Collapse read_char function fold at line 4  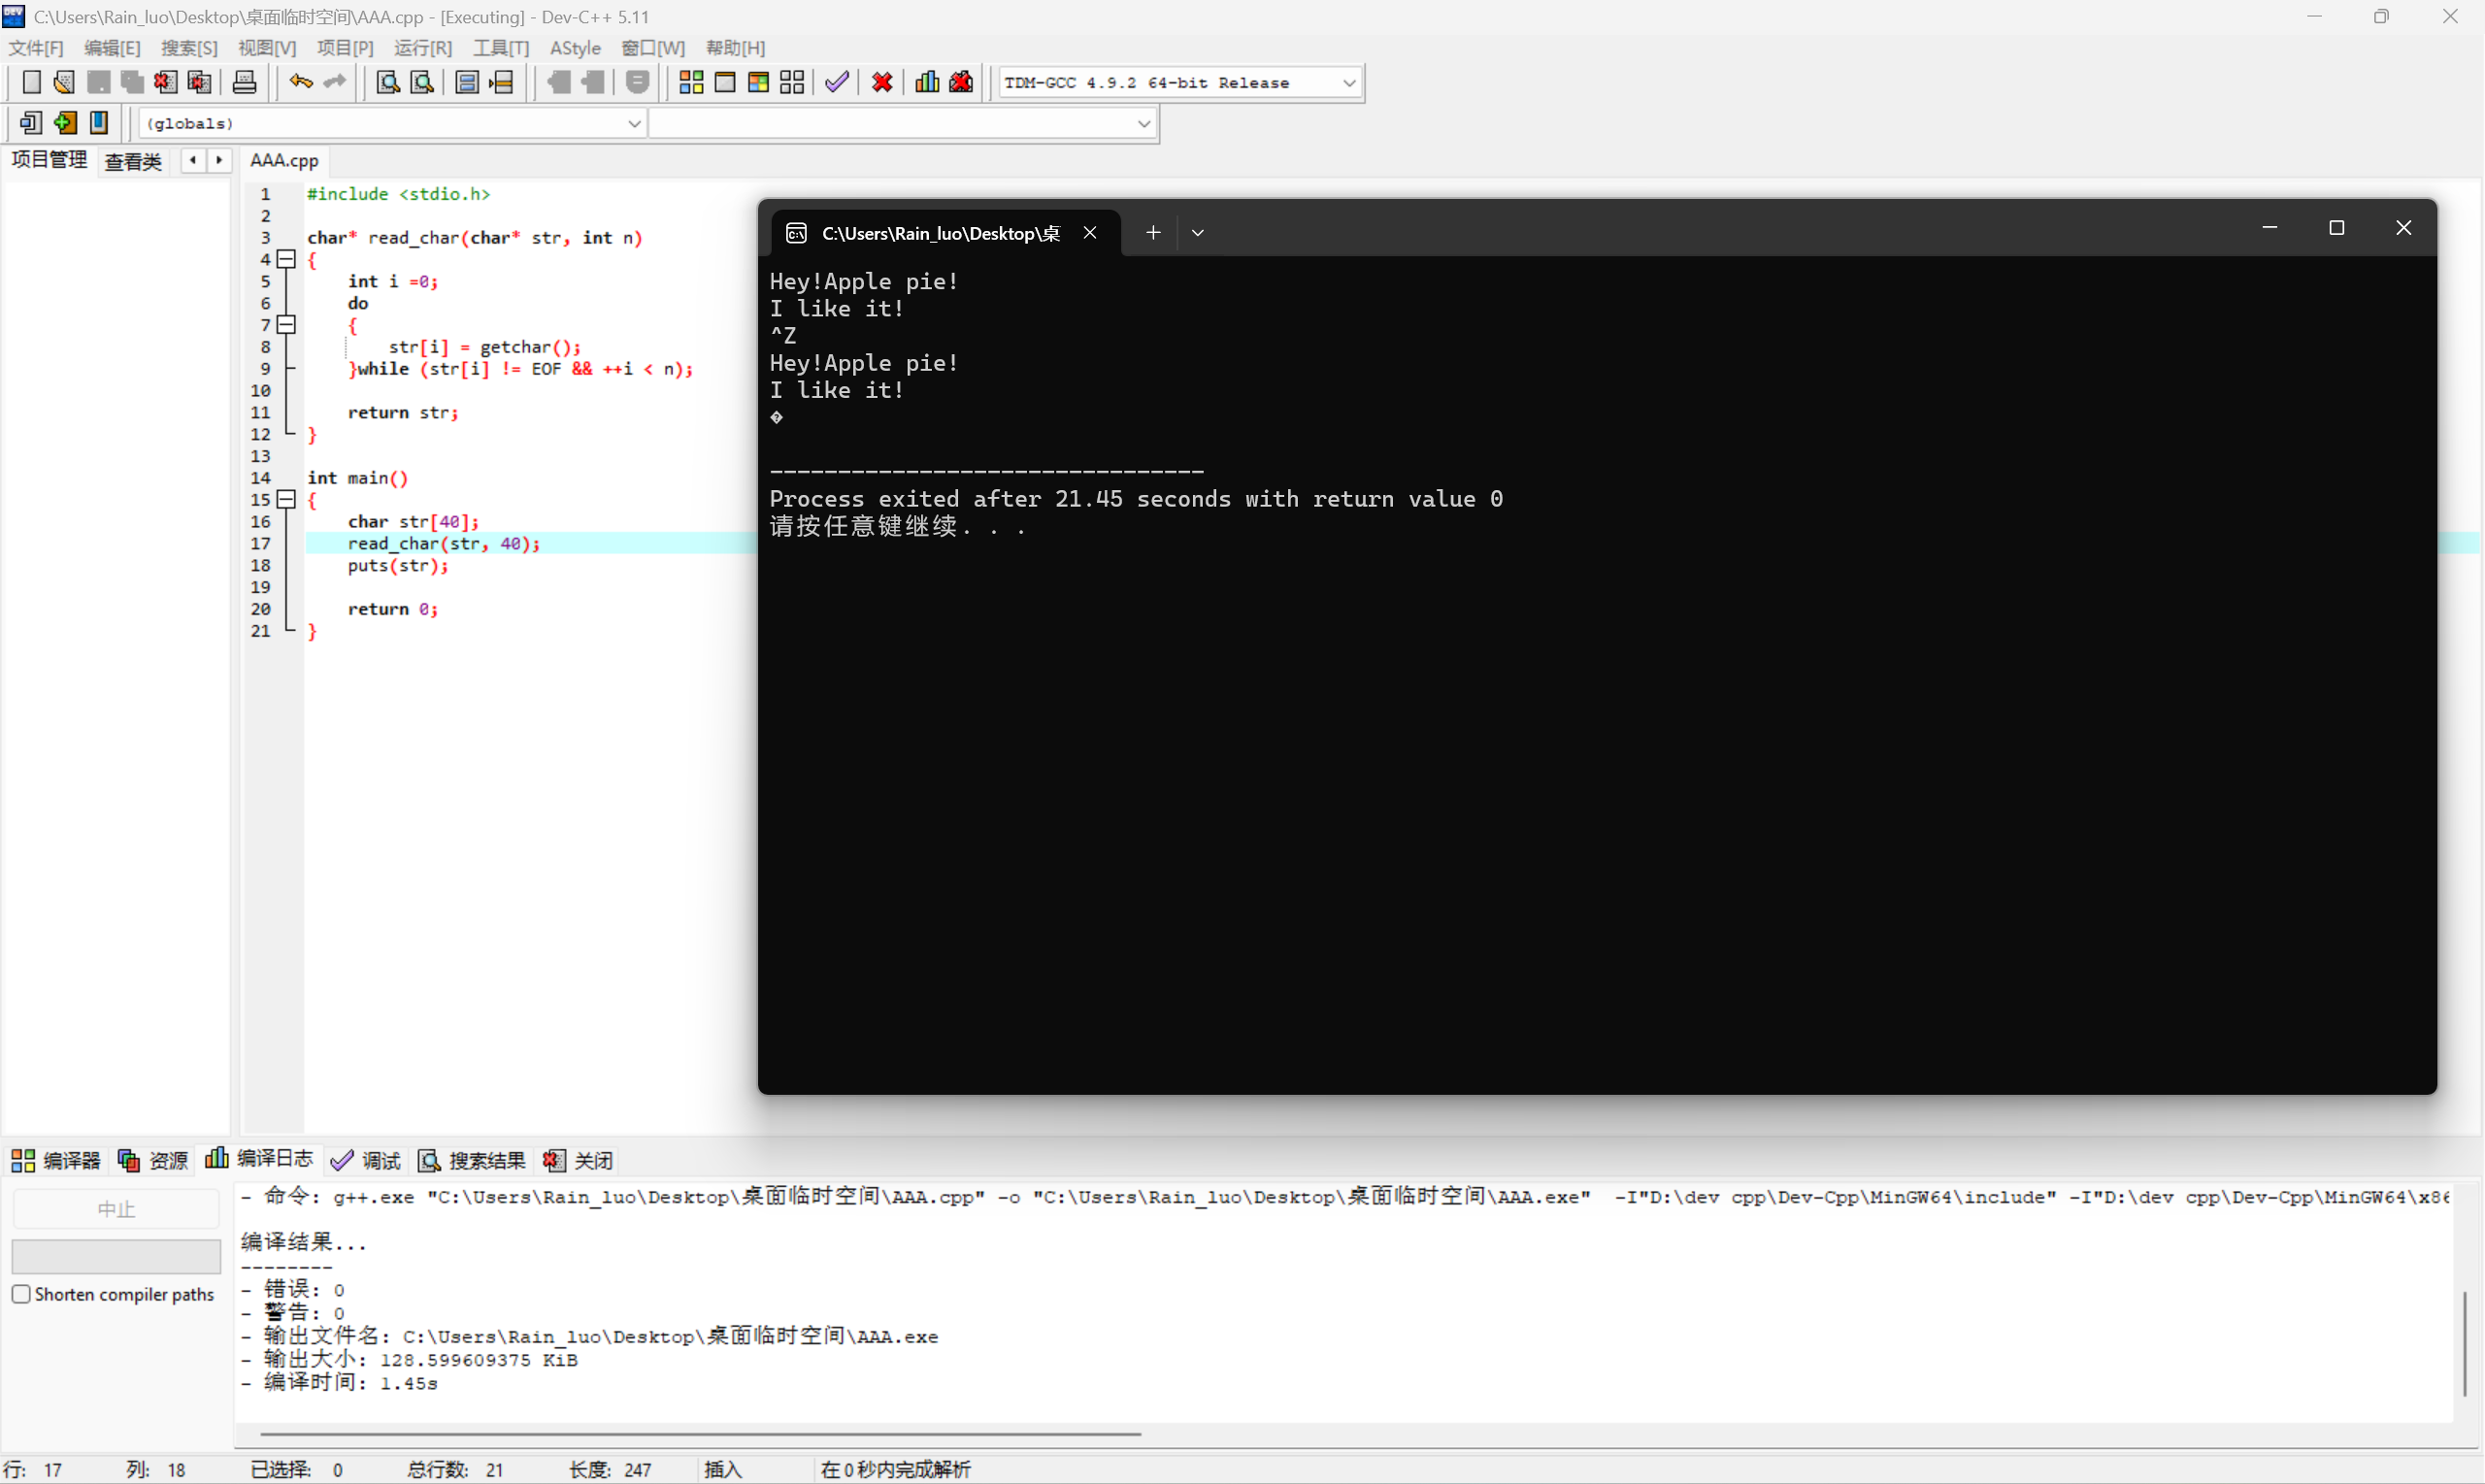287,259
